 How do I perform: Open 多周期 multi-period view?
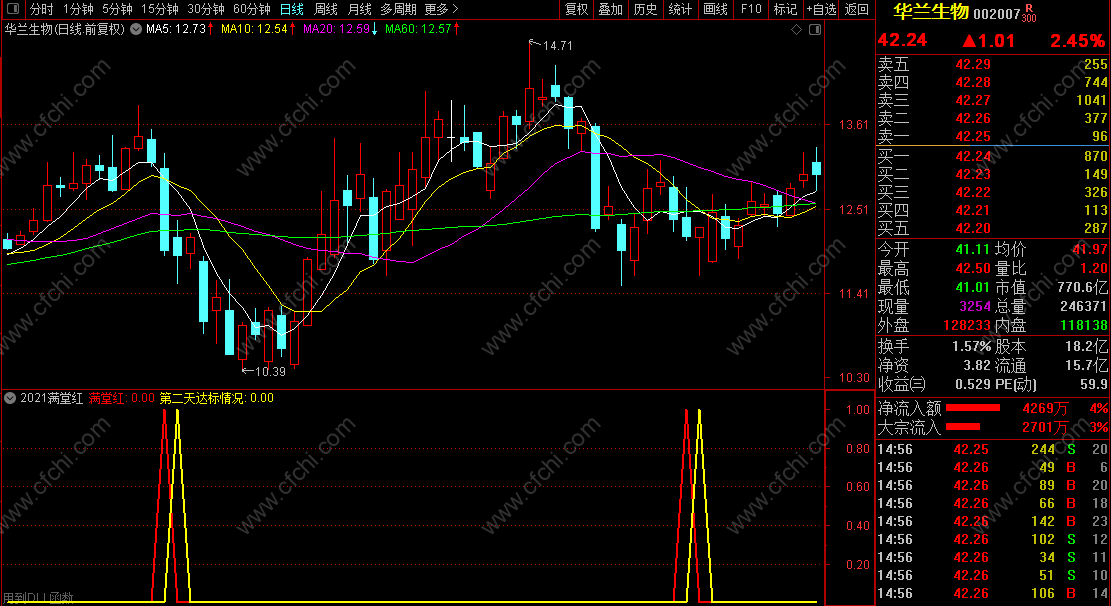[398, 9]
